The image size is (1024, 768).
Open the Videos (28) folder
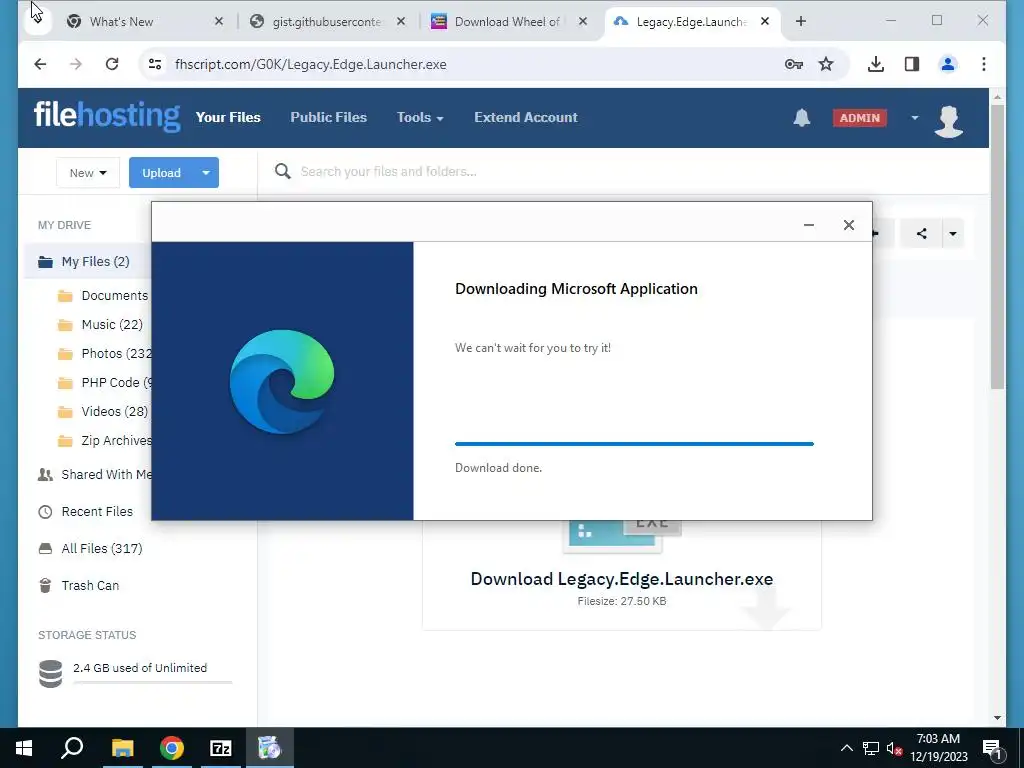(x=103, y=411)
